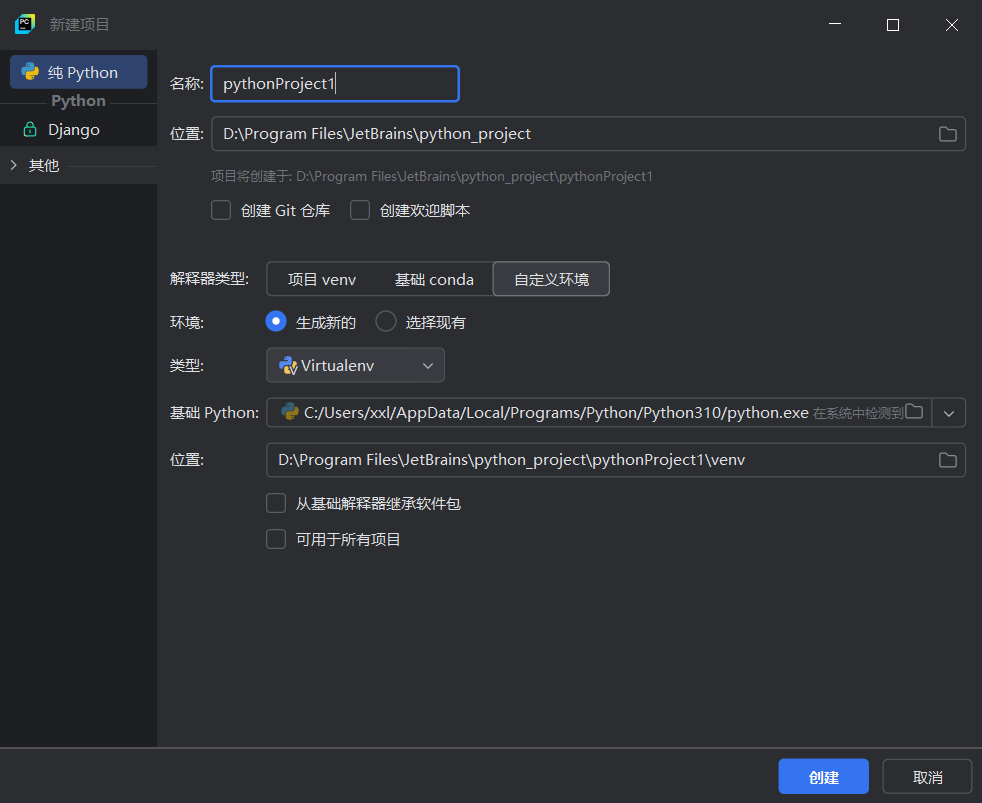Minimize the 新建项目 window
This screenshot has width=982, height=803.
point(835,24)
